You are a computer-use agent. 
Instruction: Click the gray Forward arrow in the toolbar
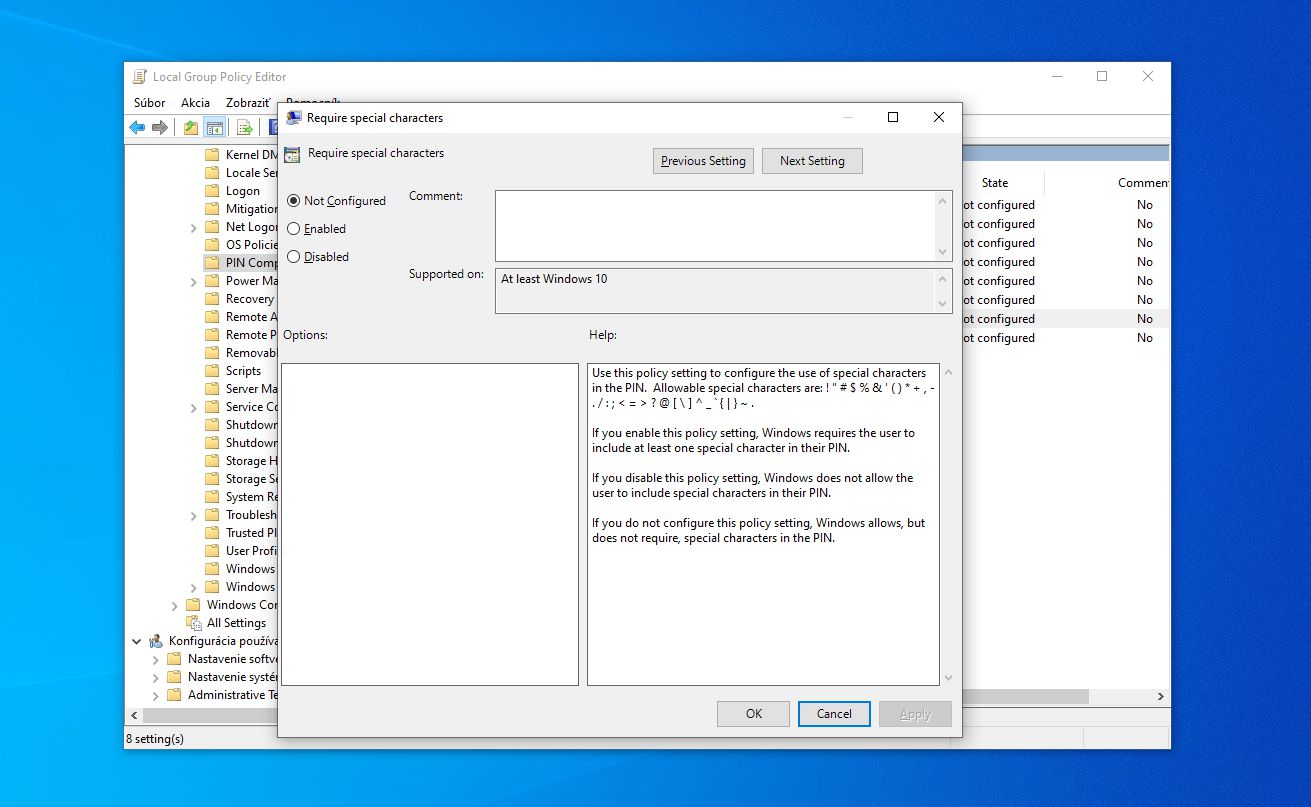click(x=159, y=127)
